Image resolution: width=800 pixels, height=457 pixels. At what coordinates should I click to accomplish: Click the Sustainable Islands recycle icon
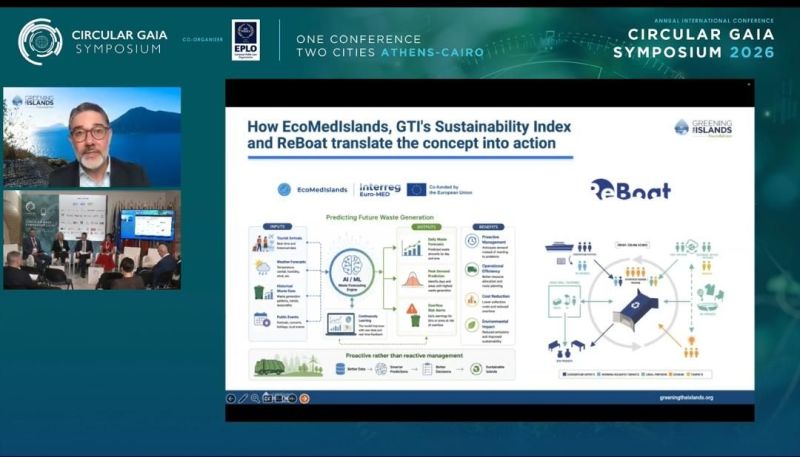click(476, 369)
